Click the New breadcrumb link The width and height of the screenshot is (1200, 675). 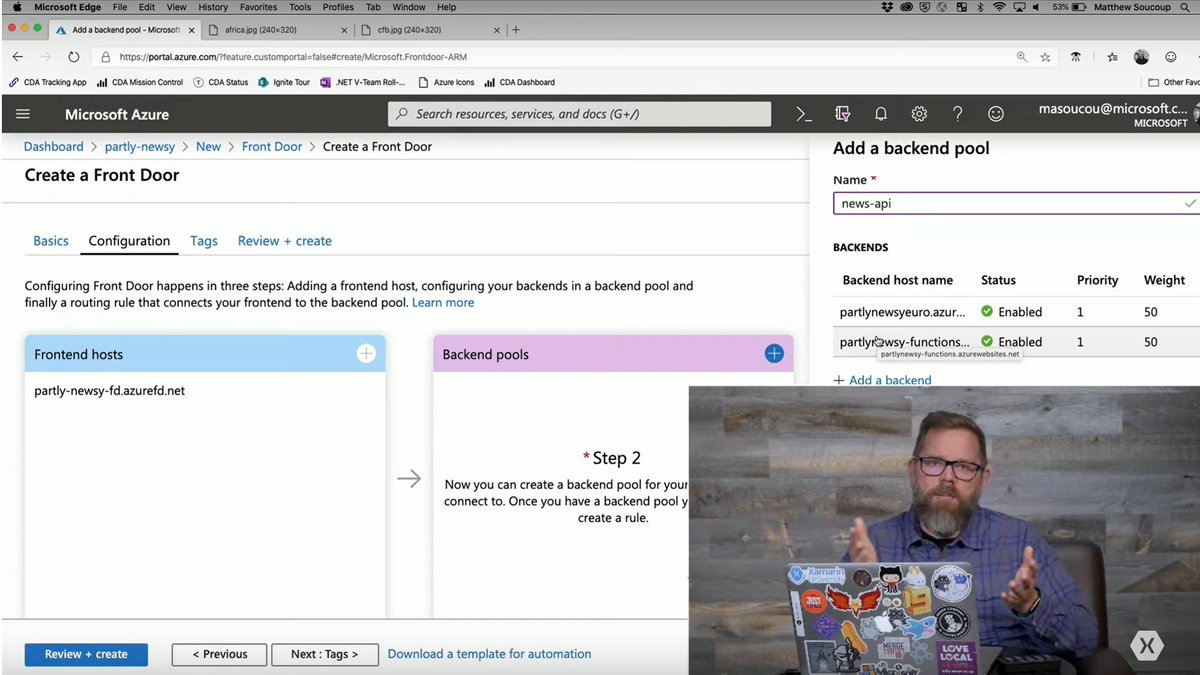208,146
